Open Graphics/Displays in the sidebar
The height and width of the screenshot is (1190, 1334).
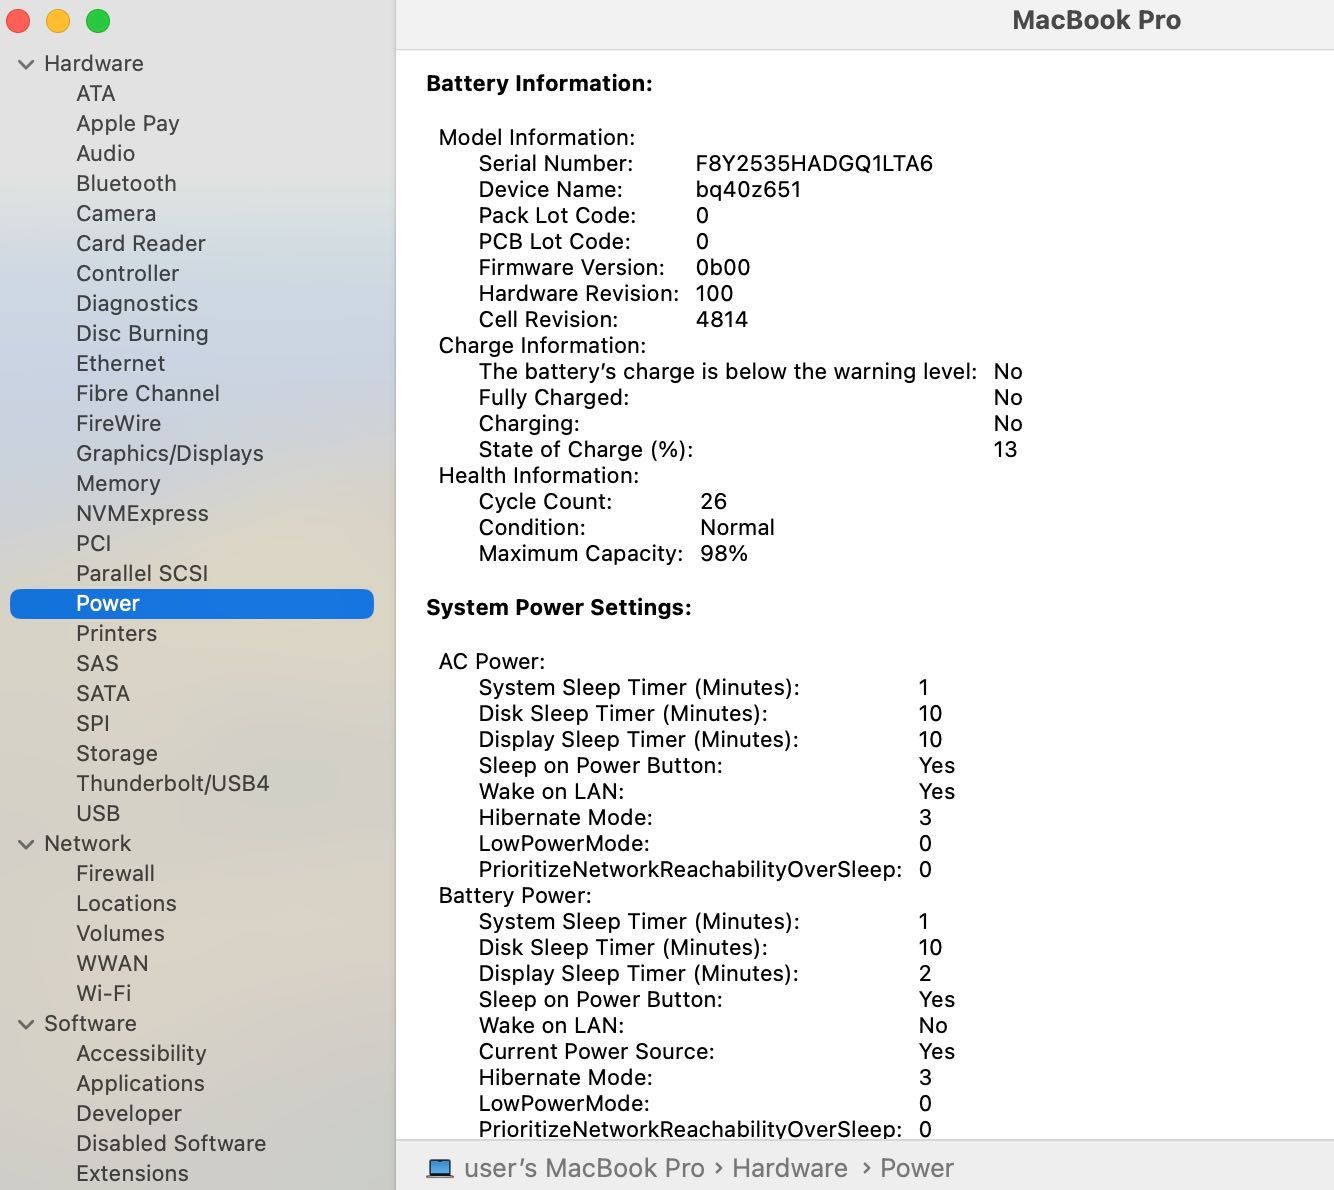click(x=170, y=453)
